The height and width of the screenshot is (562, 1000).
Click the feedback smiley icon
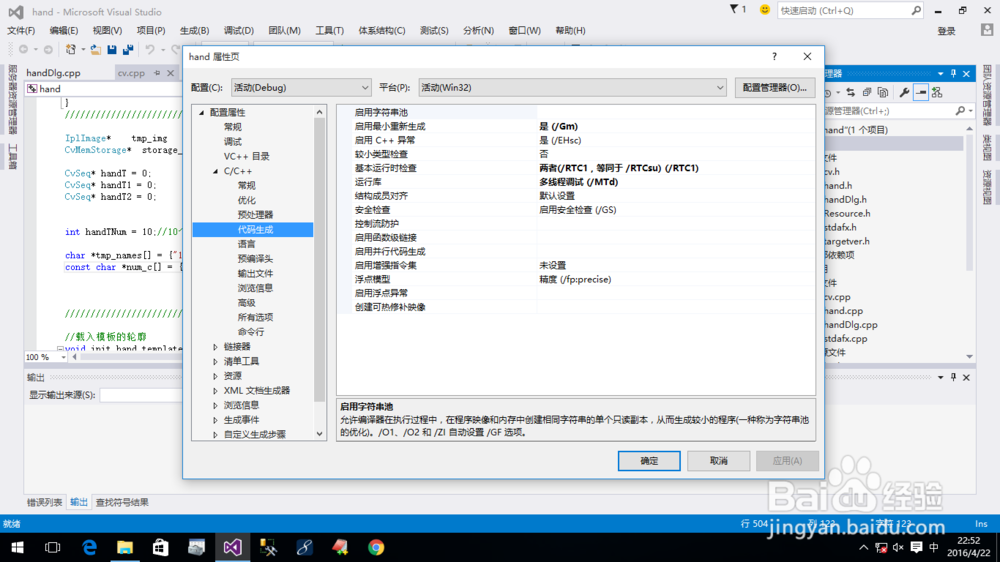tap(765, 10)
